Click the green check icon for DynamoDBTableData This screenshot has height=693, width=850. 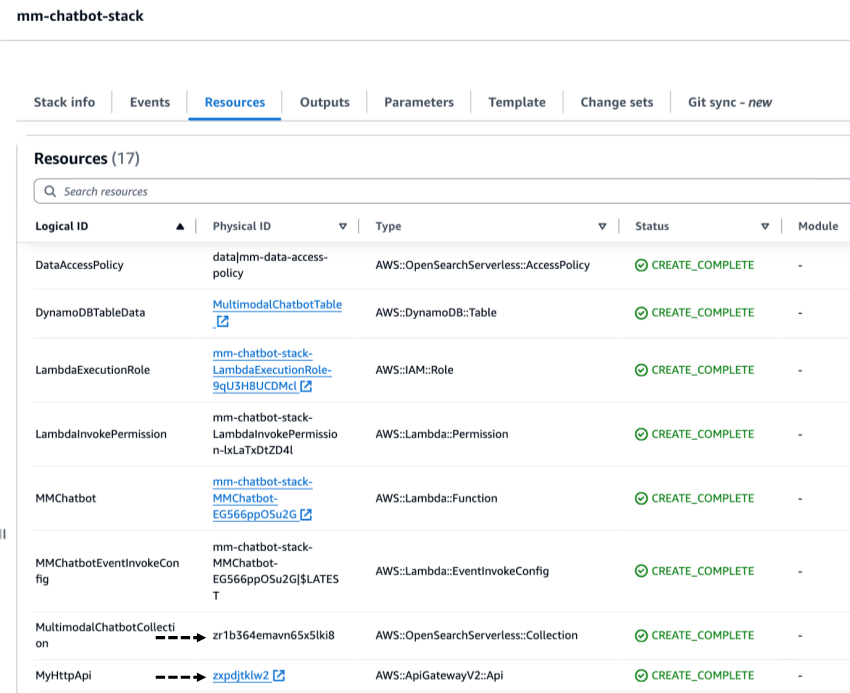point(640,311)
